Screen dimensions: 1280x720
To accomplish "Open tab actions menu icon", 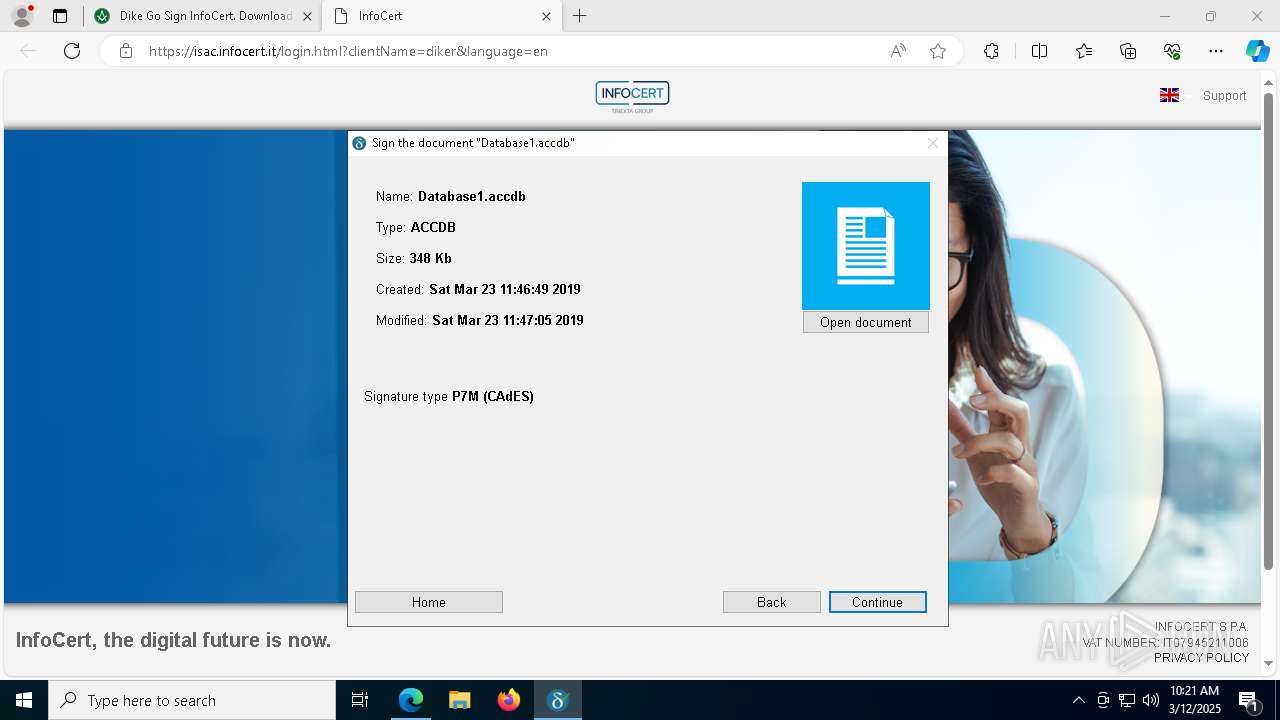I will 60,16.
